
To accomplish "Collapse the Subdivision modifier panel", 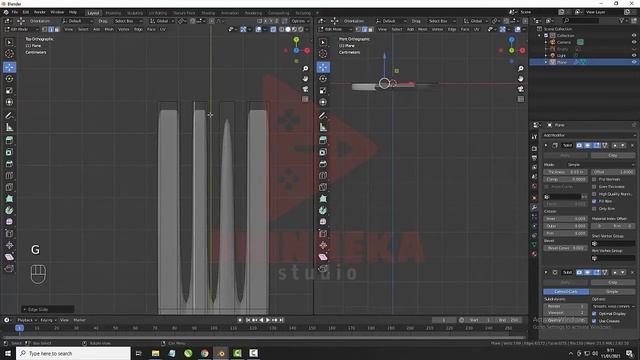I will click(x=546, y=272).
